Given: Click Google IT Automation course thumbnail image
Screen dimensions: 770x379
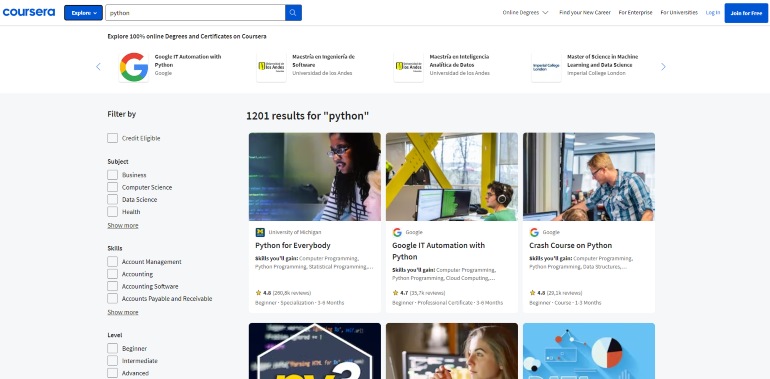Looking at the screenshot, I should (x=452, y=177).
